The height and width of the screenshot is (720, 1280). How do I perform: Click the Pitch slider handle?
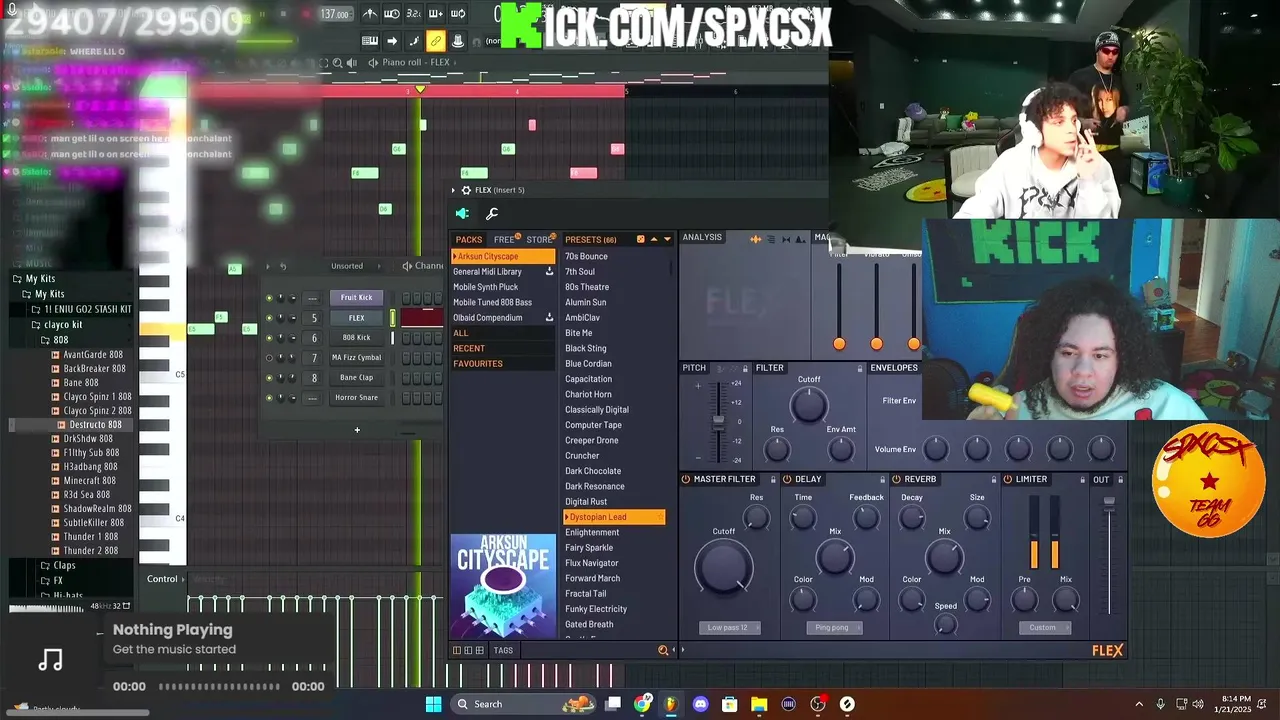[x=717, y=421]
